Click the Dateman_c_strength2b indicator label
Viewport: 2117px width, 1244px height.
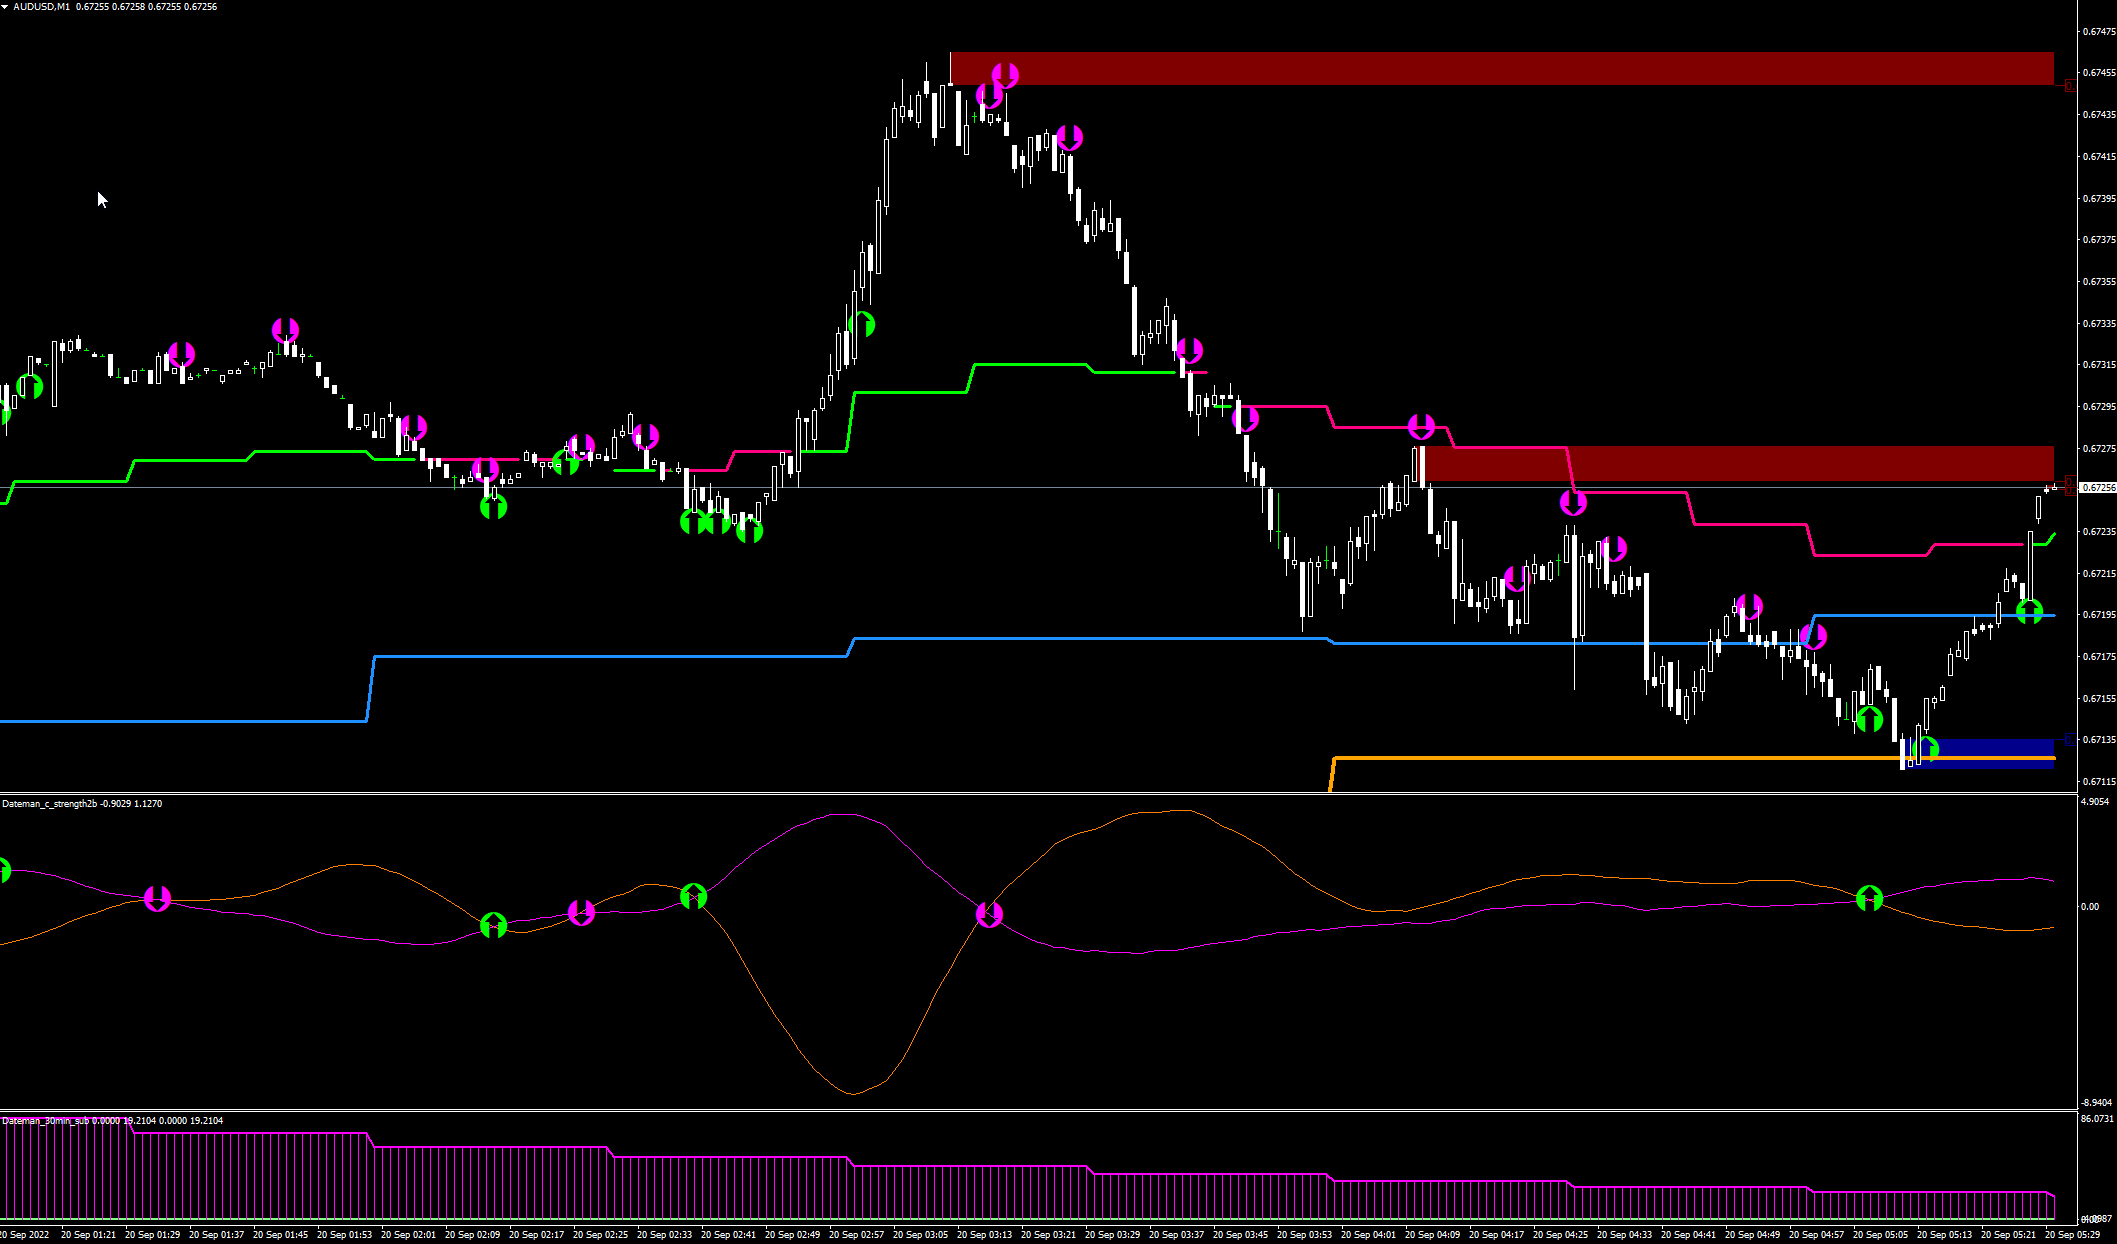coord(50,804)
